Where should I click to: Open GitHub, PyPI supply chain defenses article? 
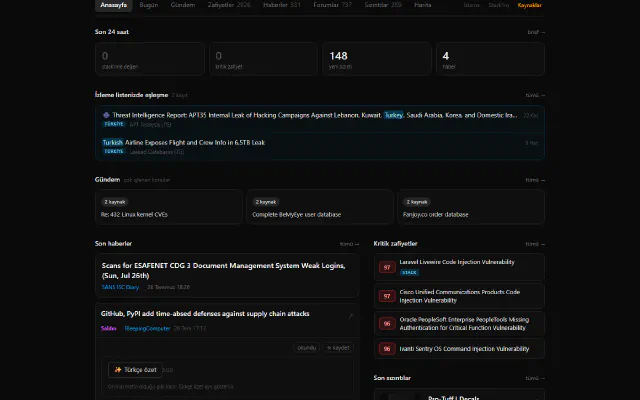tap(205, 313)
